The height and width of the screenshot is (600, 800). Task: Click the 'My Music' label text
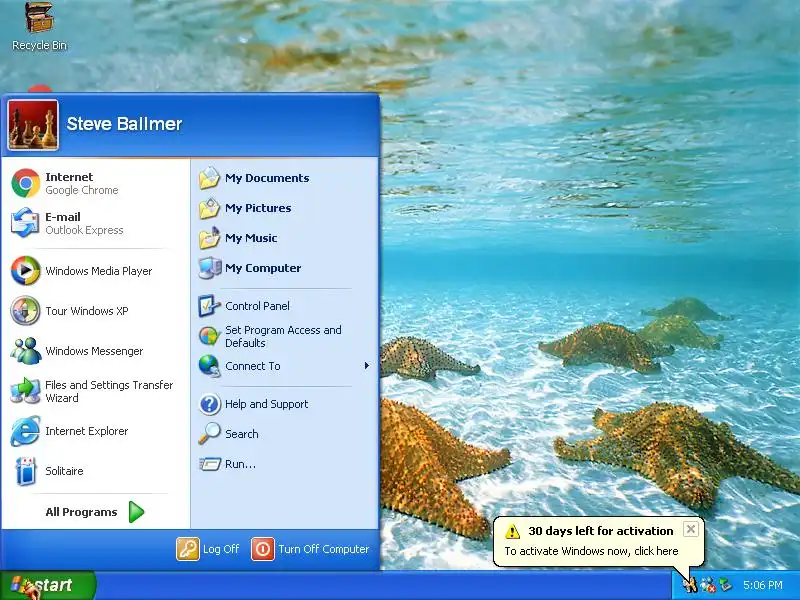251,238
